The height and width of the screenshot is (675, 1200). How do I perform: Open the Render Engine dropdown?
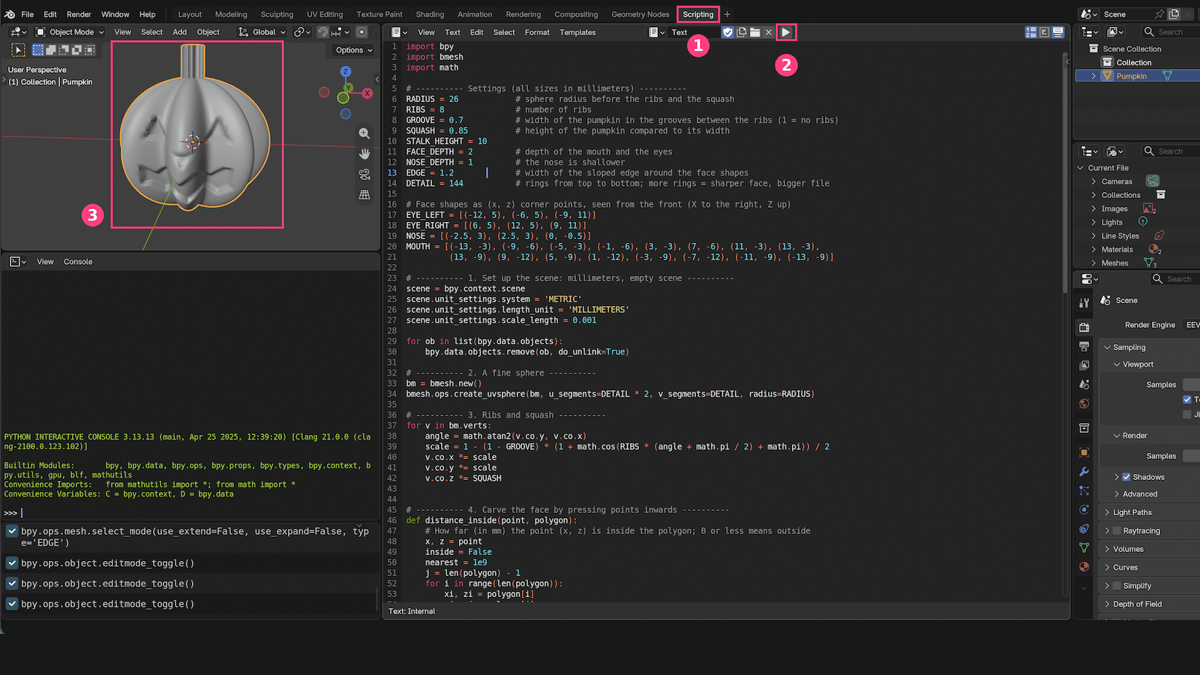[x=1192, y=325]
